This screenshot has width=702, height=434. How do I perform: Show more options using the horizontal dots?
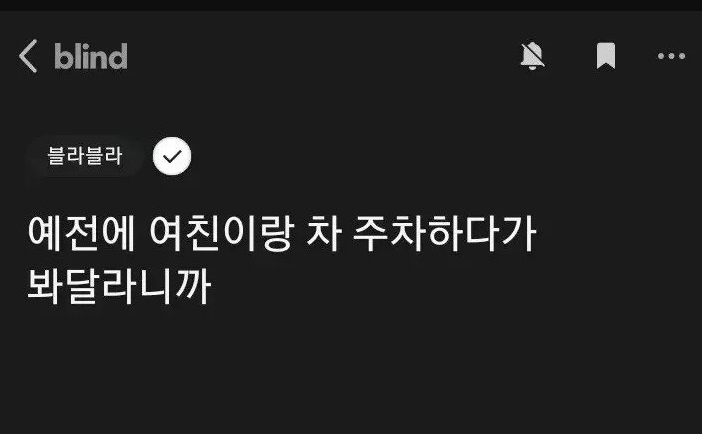coord(671,56)
